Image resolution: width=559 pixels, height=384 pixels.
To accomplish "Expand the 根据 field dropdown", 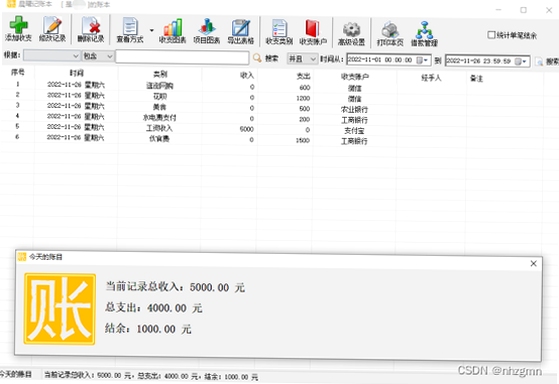I will (x=52, y=56).
